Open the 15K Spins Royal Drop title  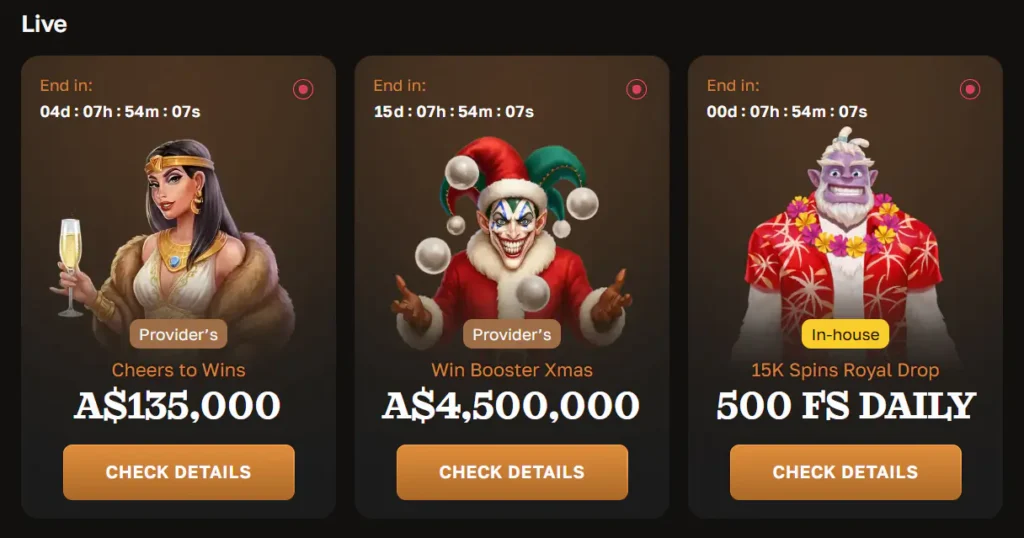(845, 370)
